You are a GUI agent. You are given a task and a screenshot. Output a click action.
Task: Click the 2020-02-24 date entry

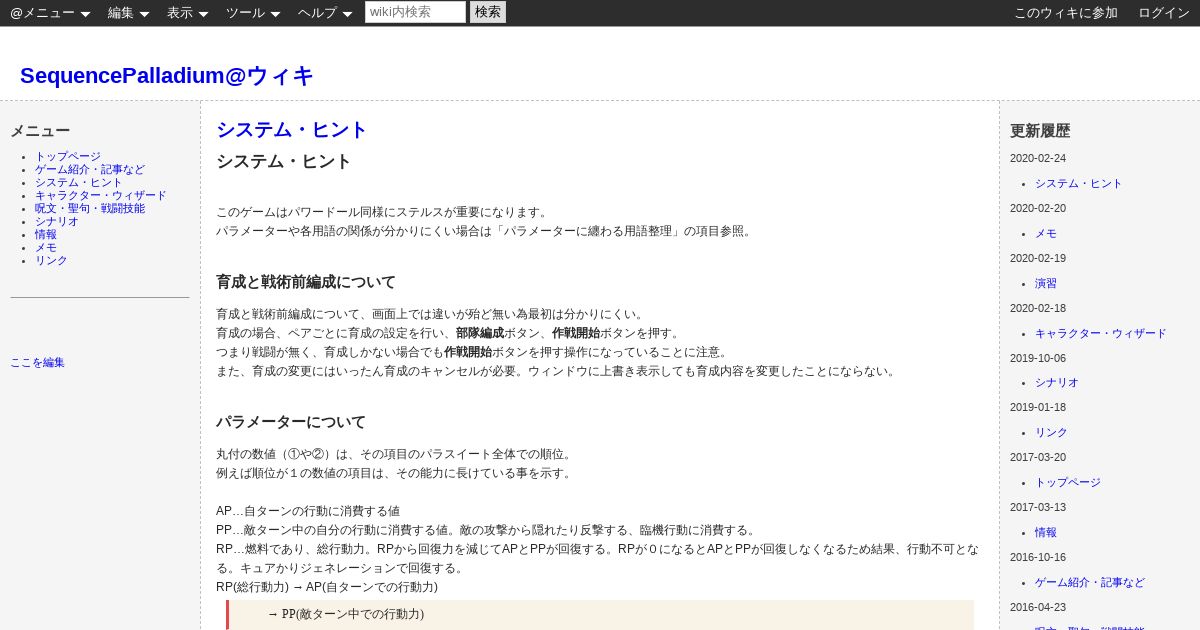click(x=1038, y=159)
